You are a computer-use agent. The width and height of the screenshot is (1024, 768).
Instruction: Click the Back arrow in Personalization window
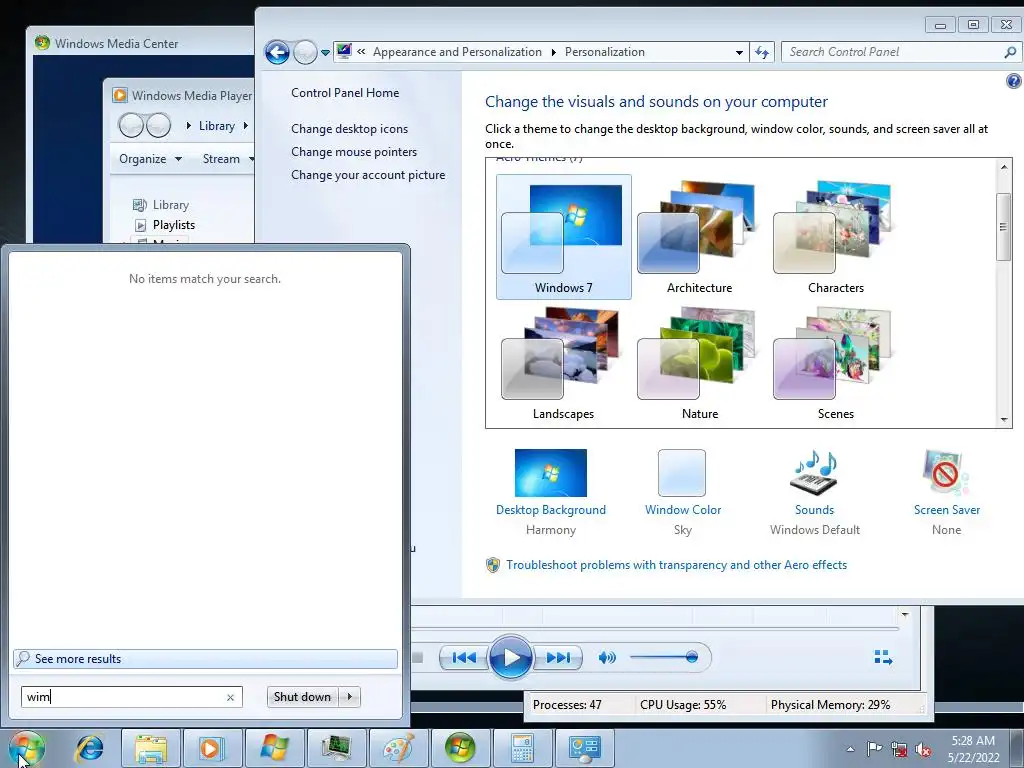coord(277,52)
